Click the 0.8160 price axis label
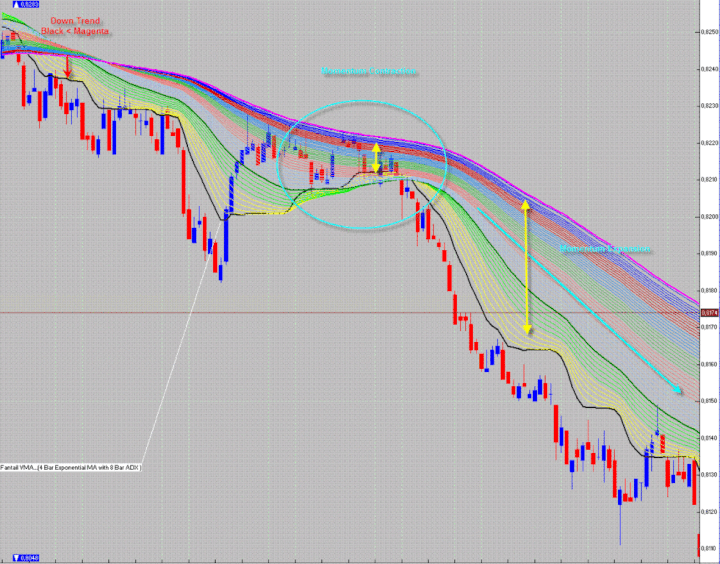This screenshot has width=720, height=564. tap(709, 364)
